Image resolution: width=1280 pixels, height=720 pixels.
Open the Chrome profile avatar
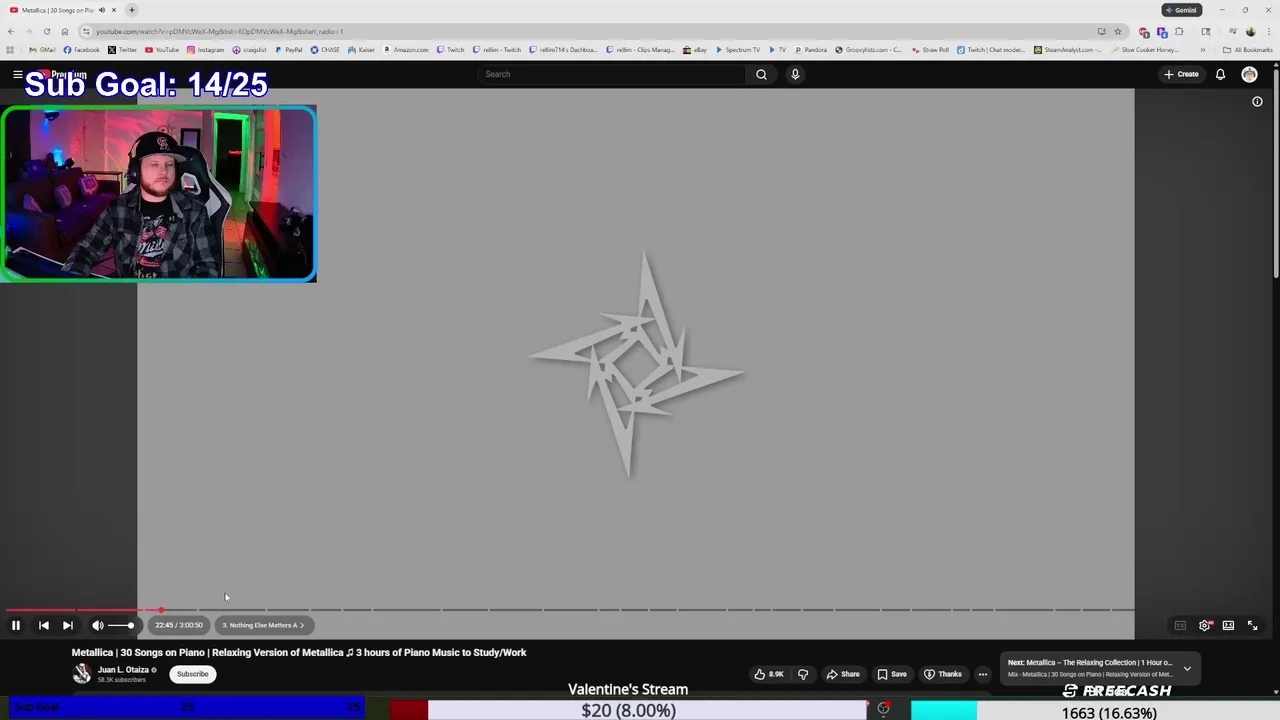[x=1250, y=31]
